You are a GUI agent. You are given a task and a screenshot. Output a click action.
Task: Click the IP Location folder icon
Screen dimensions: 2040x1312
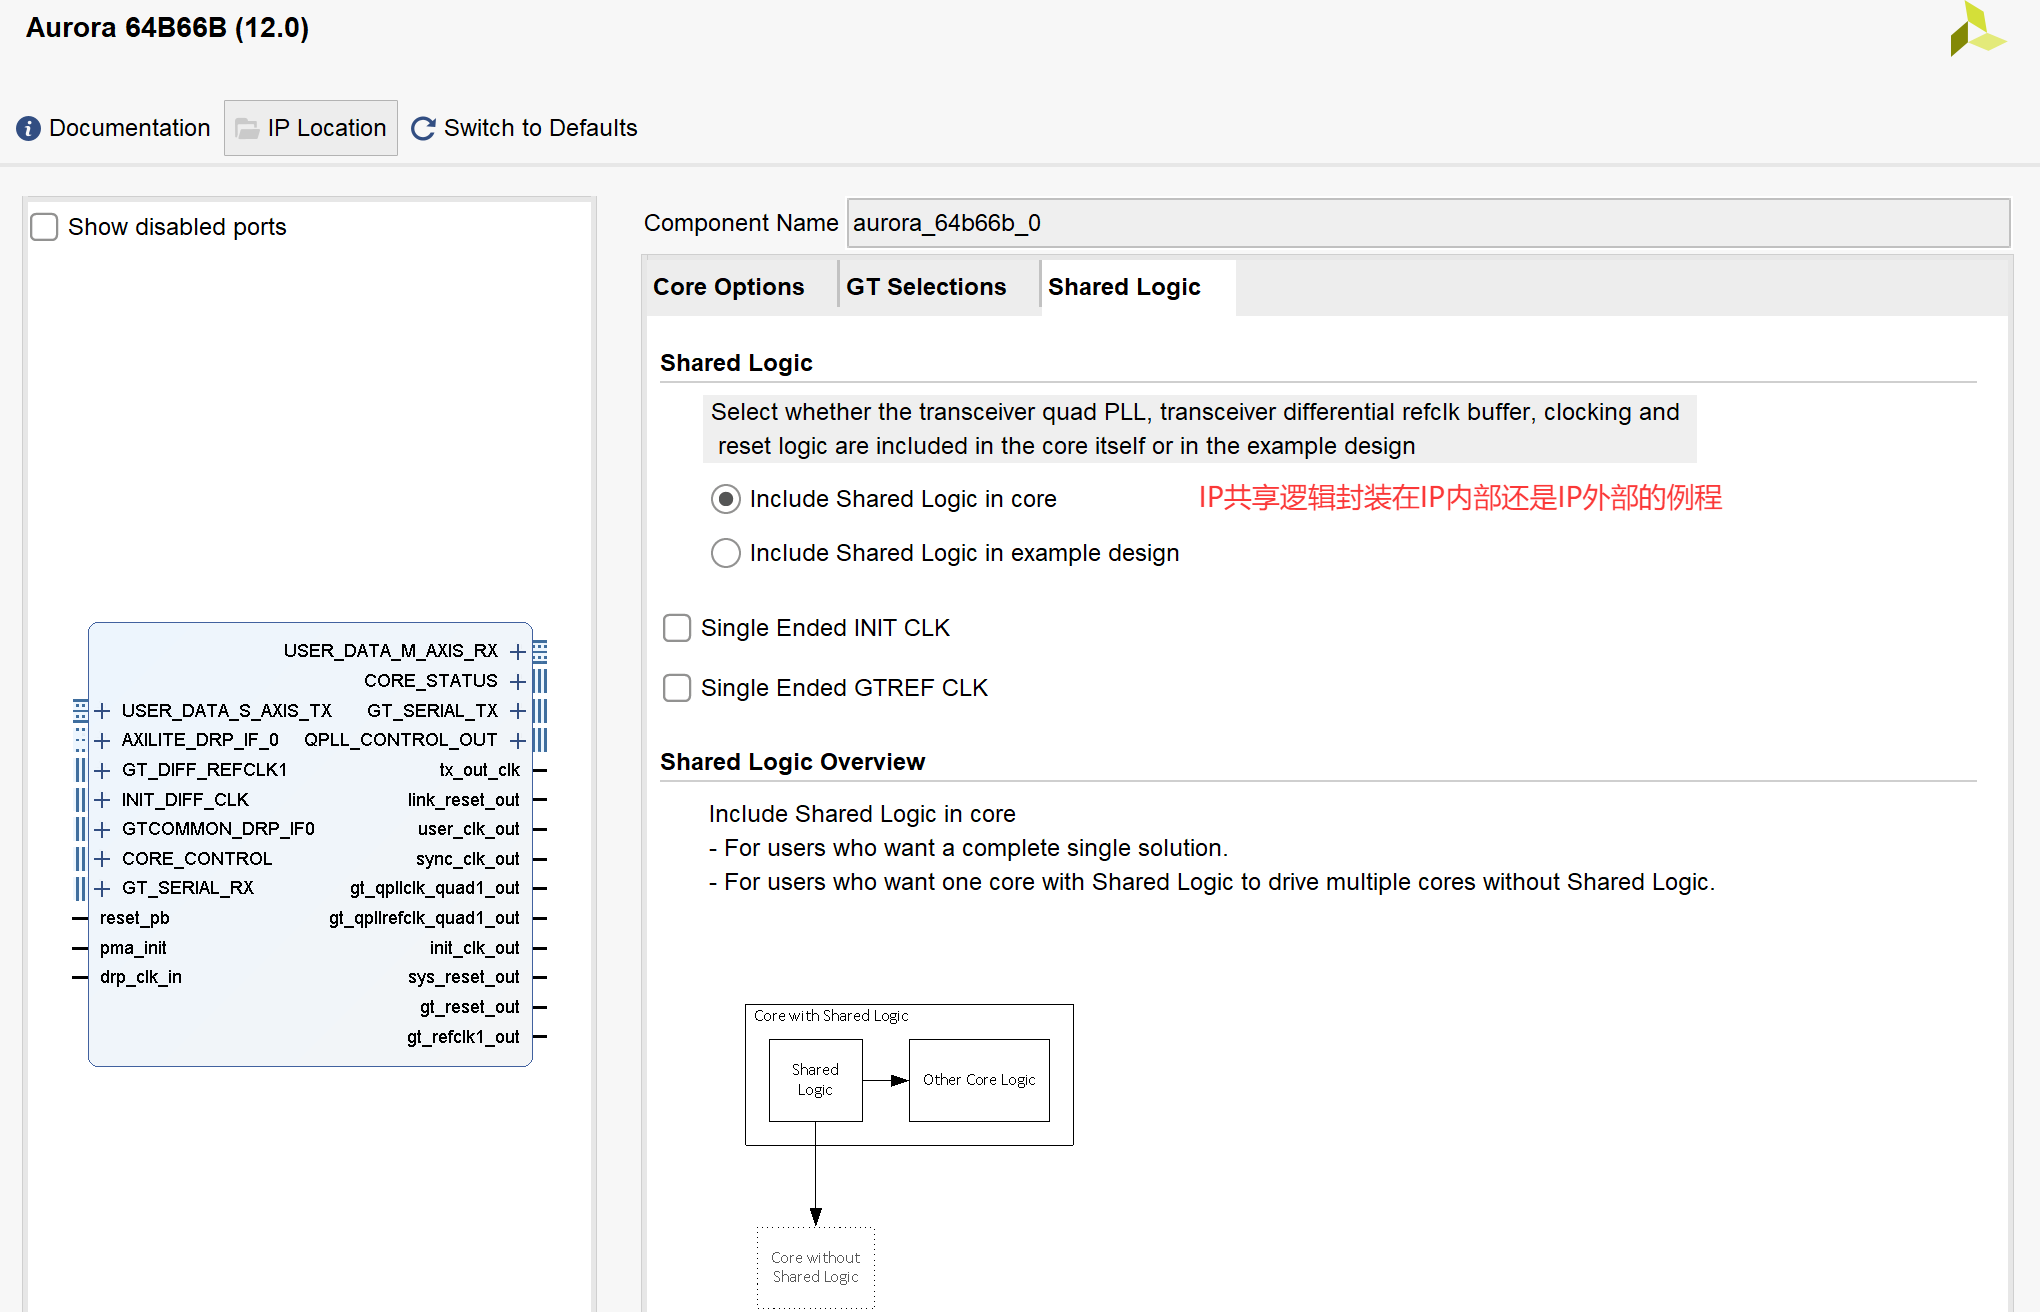tap(247, 128)
